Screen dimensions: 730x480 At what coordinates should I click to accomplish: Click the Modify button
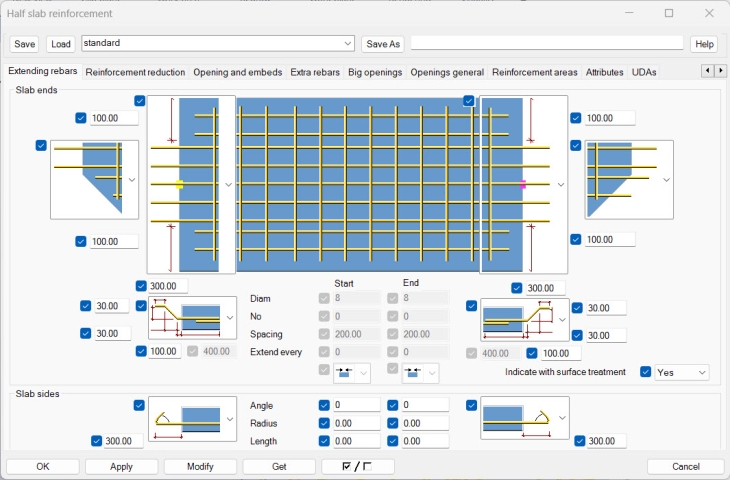click(x=200, y=467)
